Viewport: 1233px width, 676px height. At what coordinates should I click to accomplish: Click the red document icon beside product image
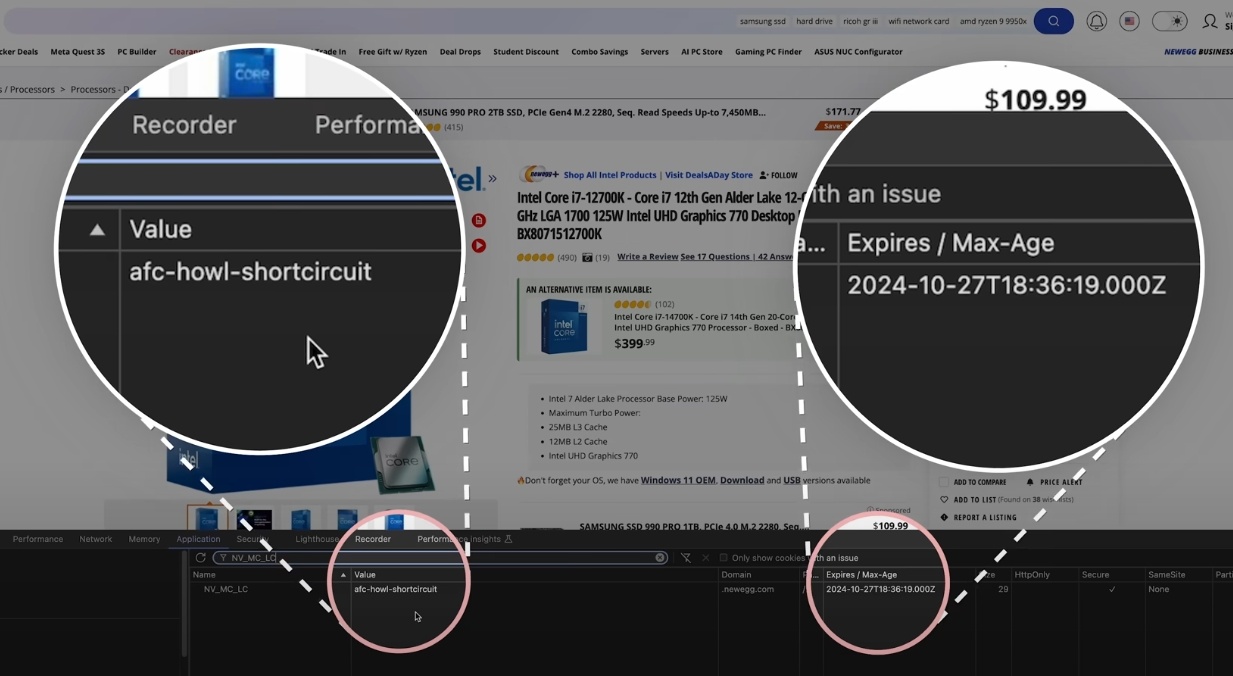pyautogui.click(x=479, y=220)
